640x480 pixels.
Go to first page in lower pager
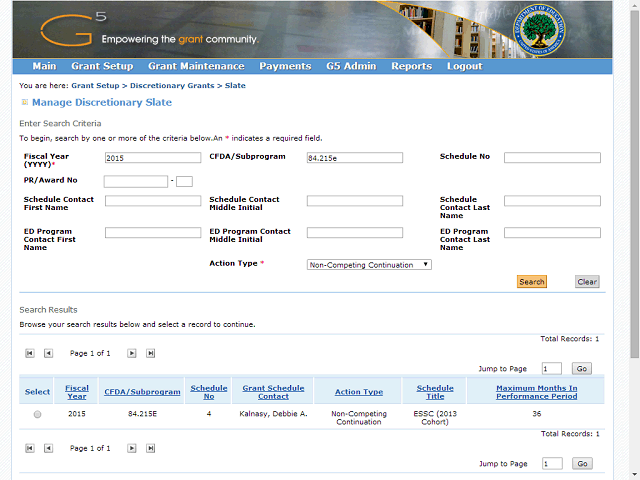[30, 448]
